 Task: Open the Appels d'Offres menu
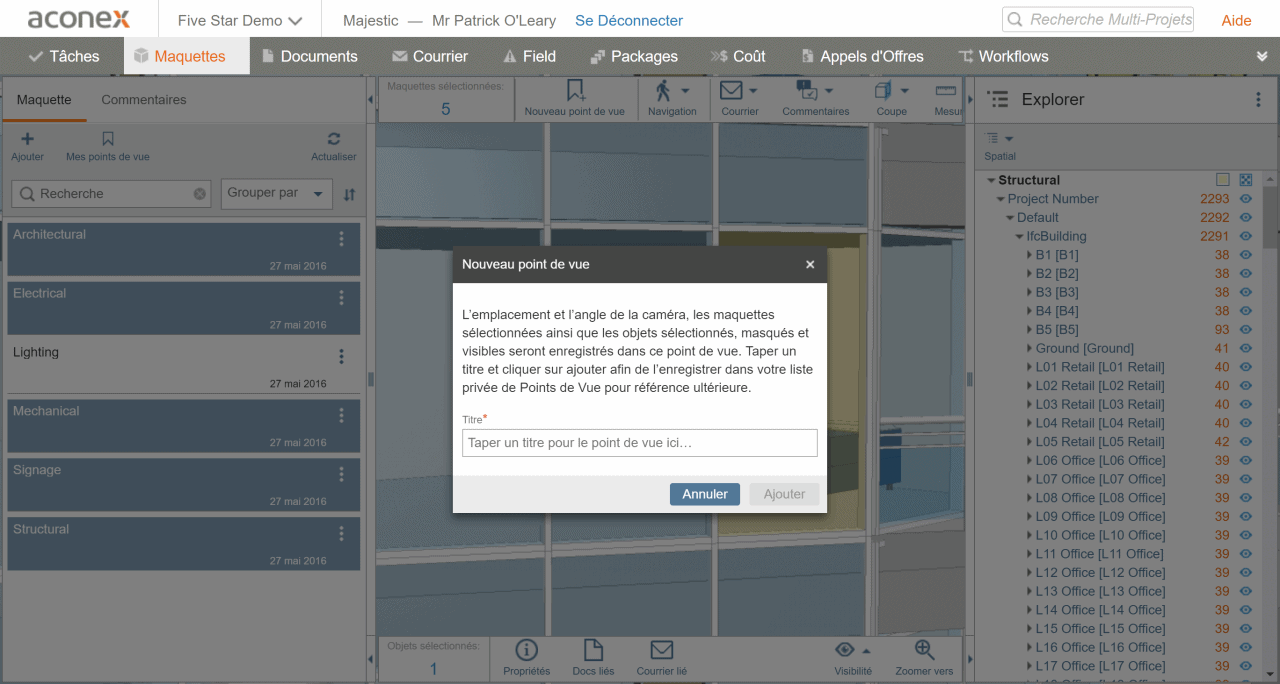tap(862, 56)
